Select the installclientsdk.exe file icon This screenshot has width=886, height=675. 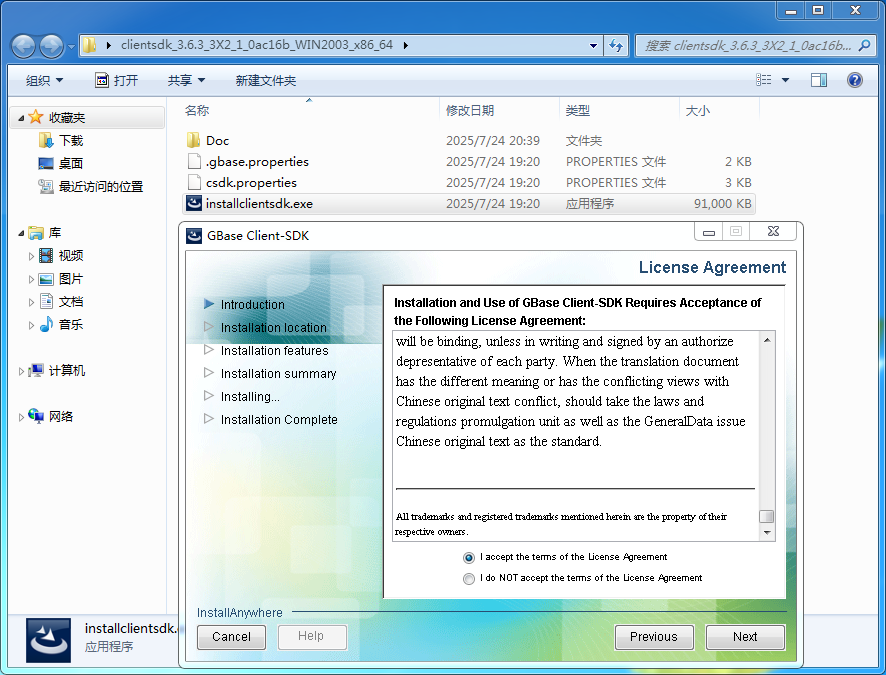tap(195, 203)
